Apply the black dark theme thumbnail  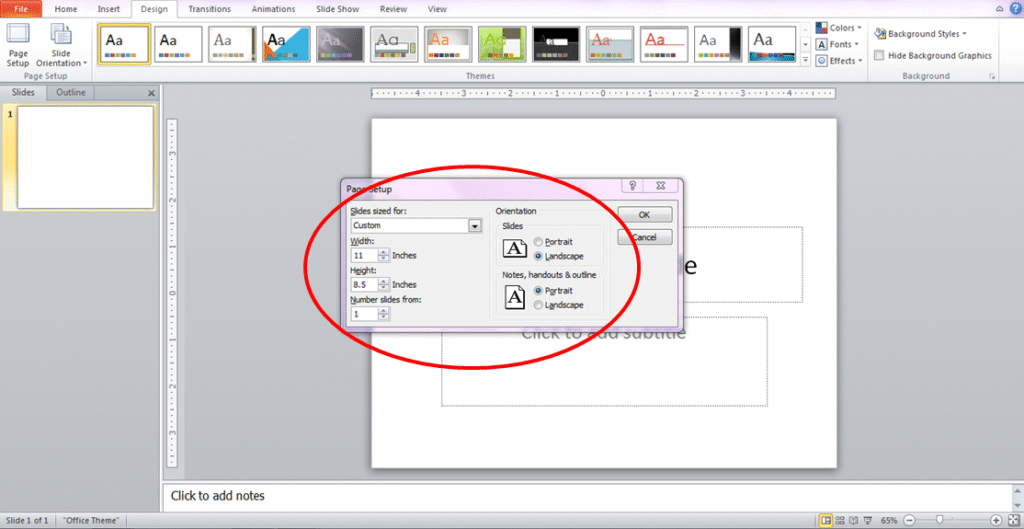(555, 44)
